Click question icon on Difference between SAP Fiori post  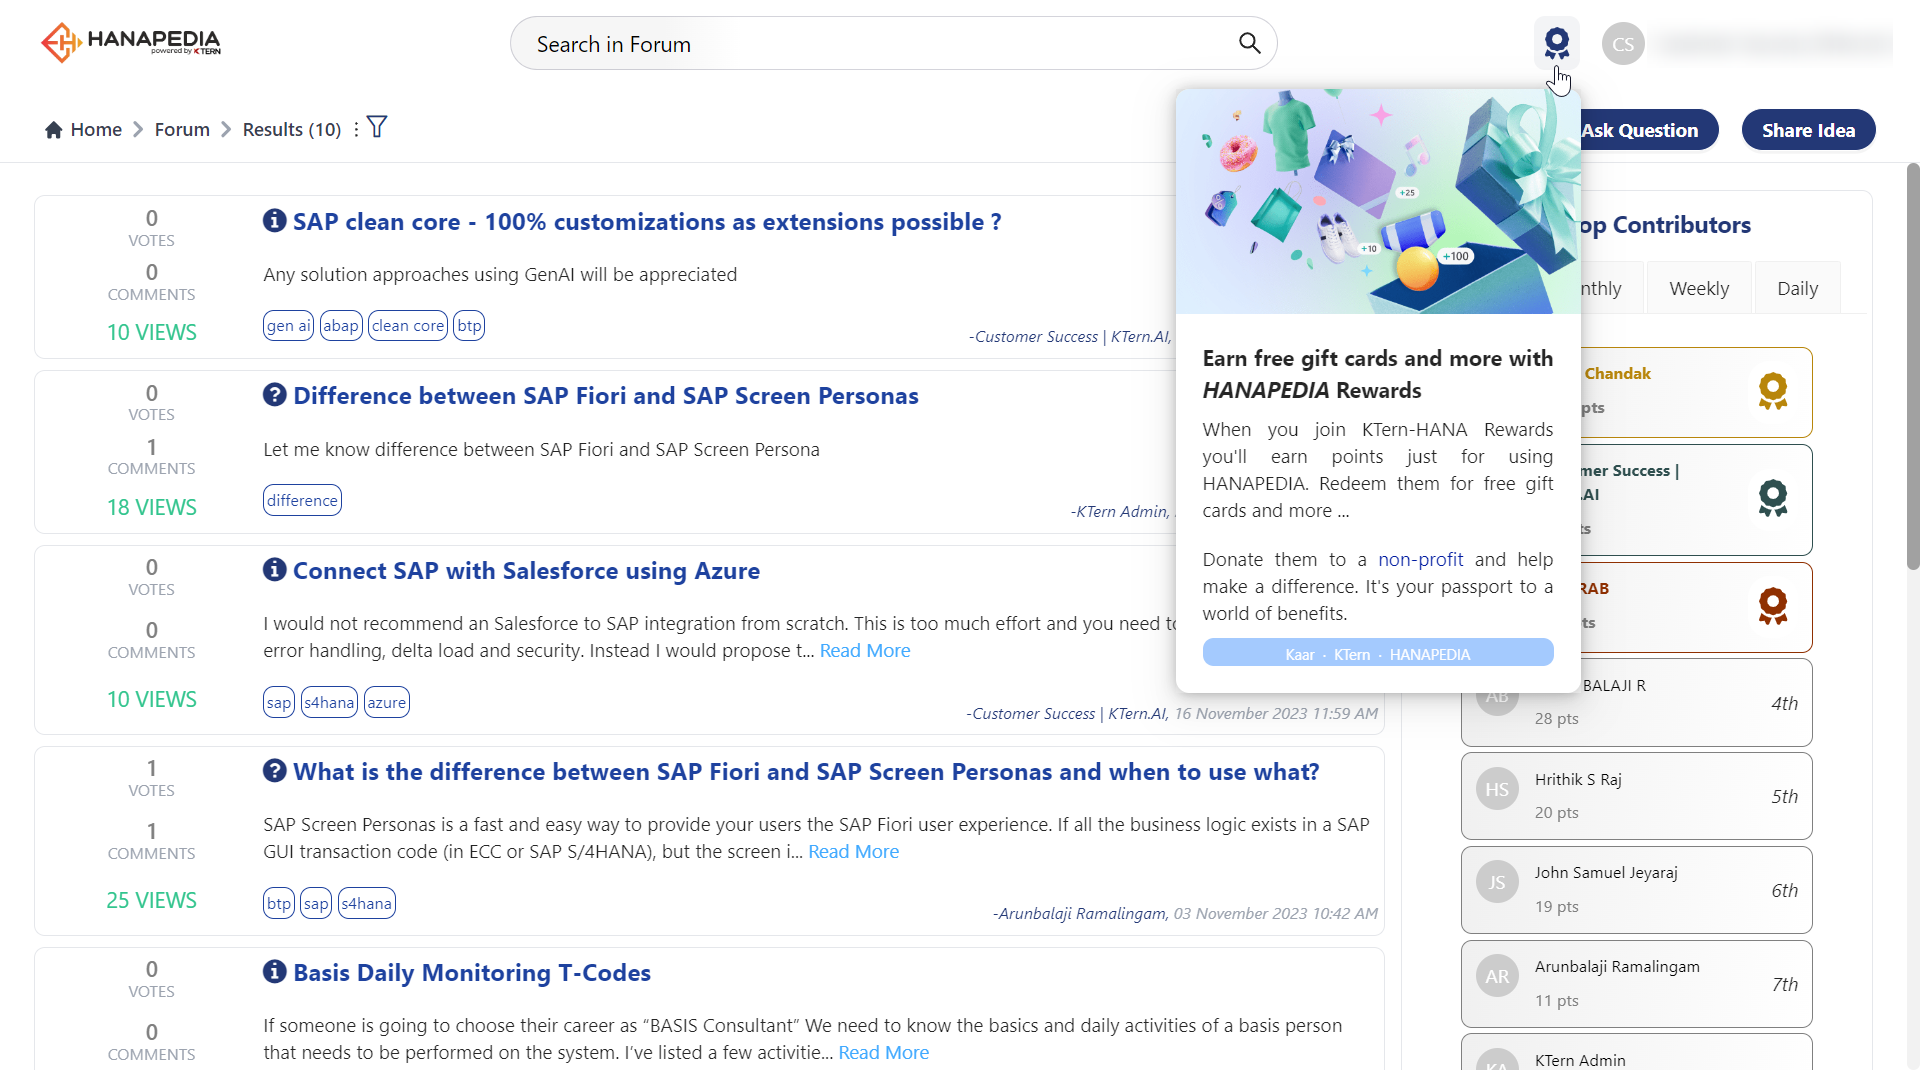click(274, 394)
